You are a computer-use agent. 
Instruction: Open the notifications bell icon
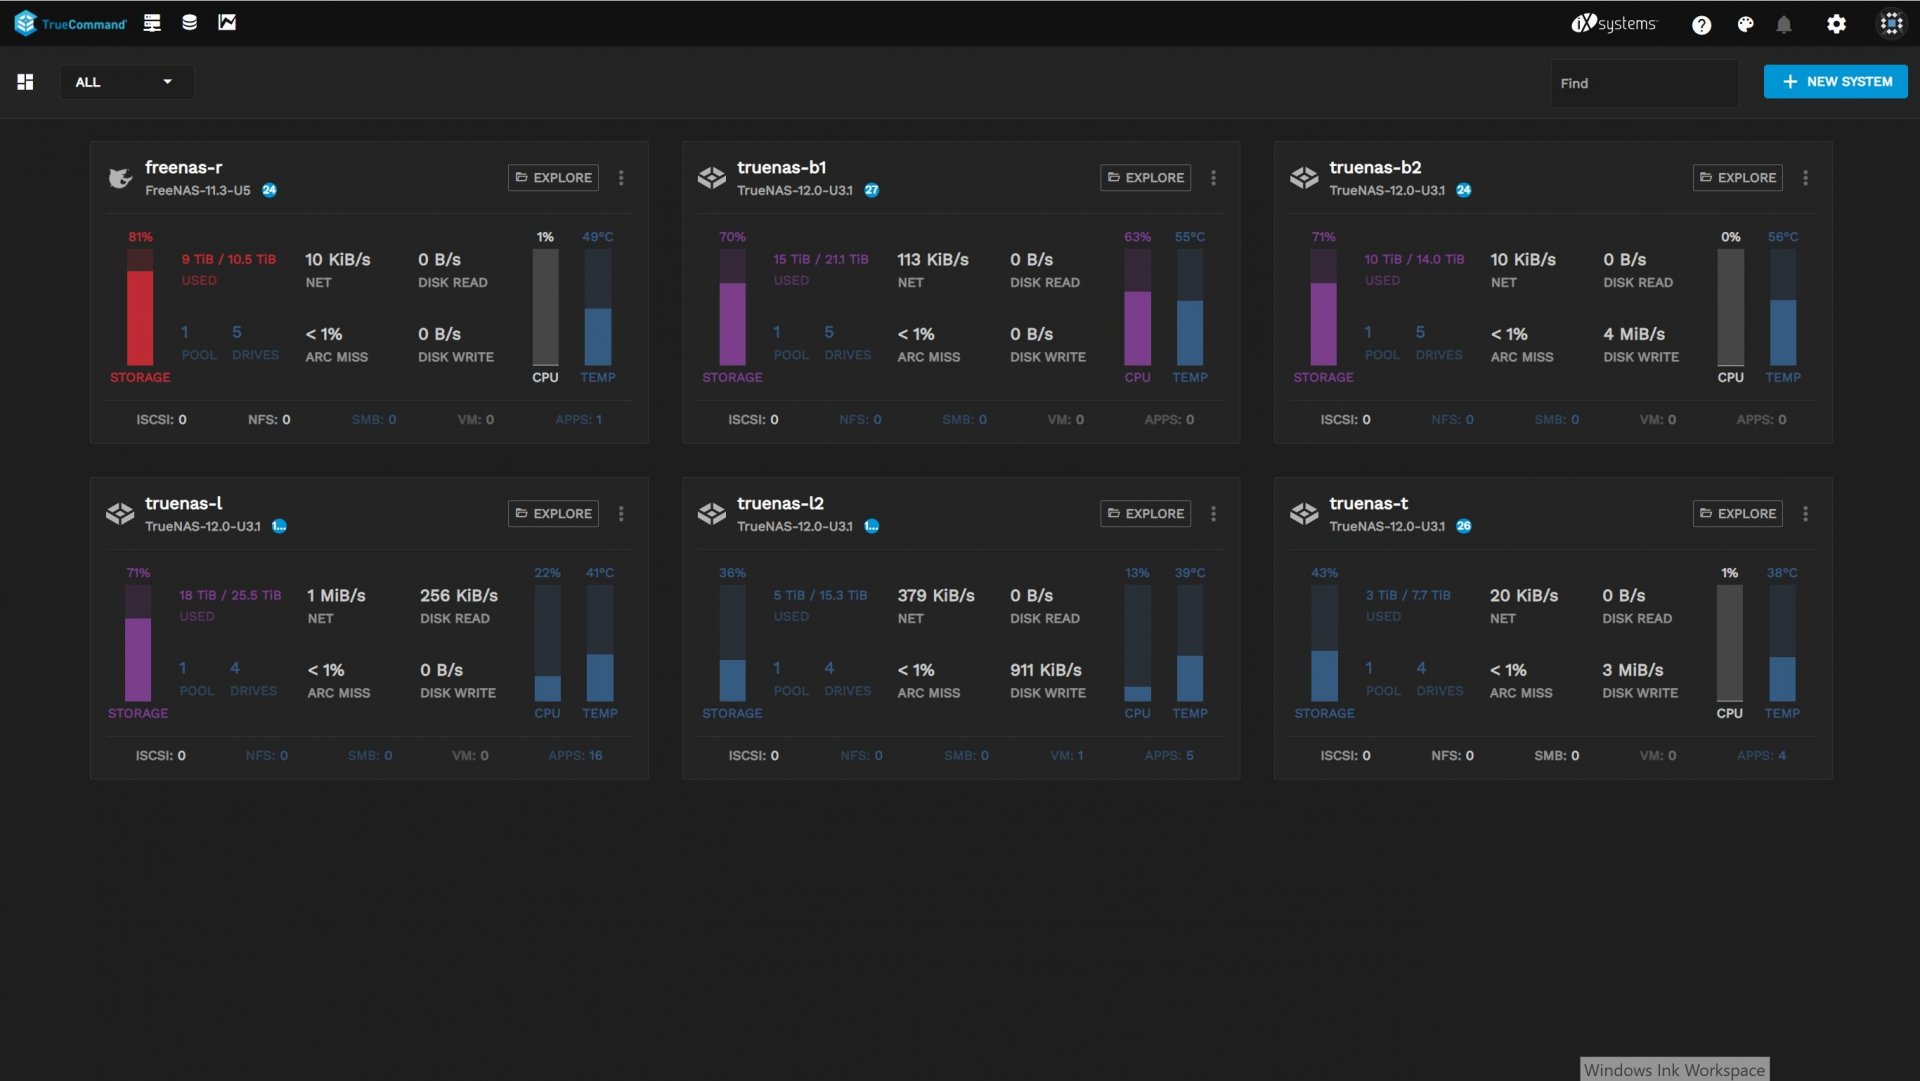click(1784, 25)
